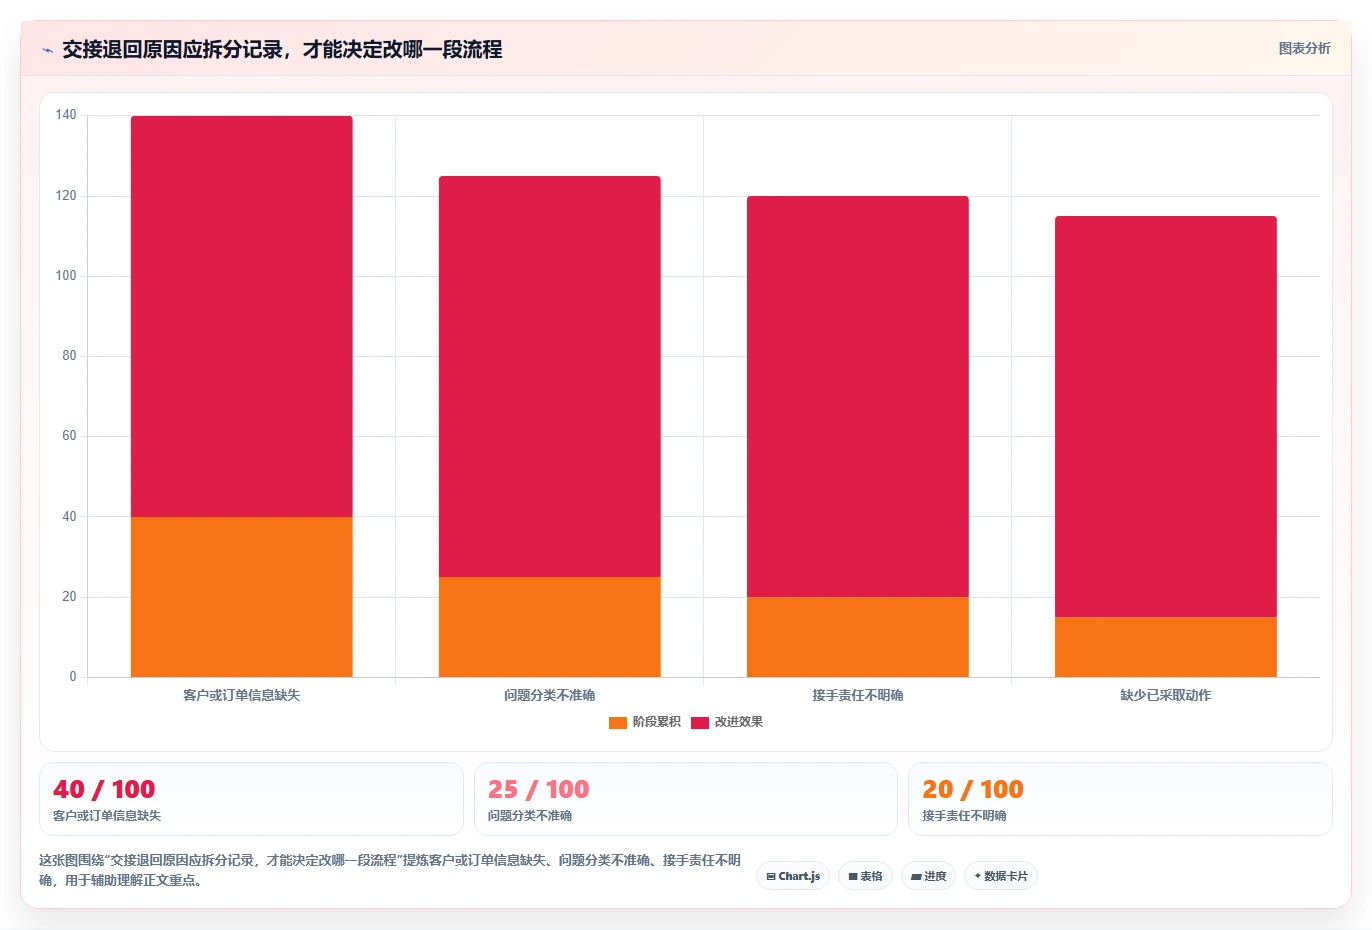Click orange segment of 问题分类不准确 bar
This screenshot has width=1372, height=930.
point(550,627)
